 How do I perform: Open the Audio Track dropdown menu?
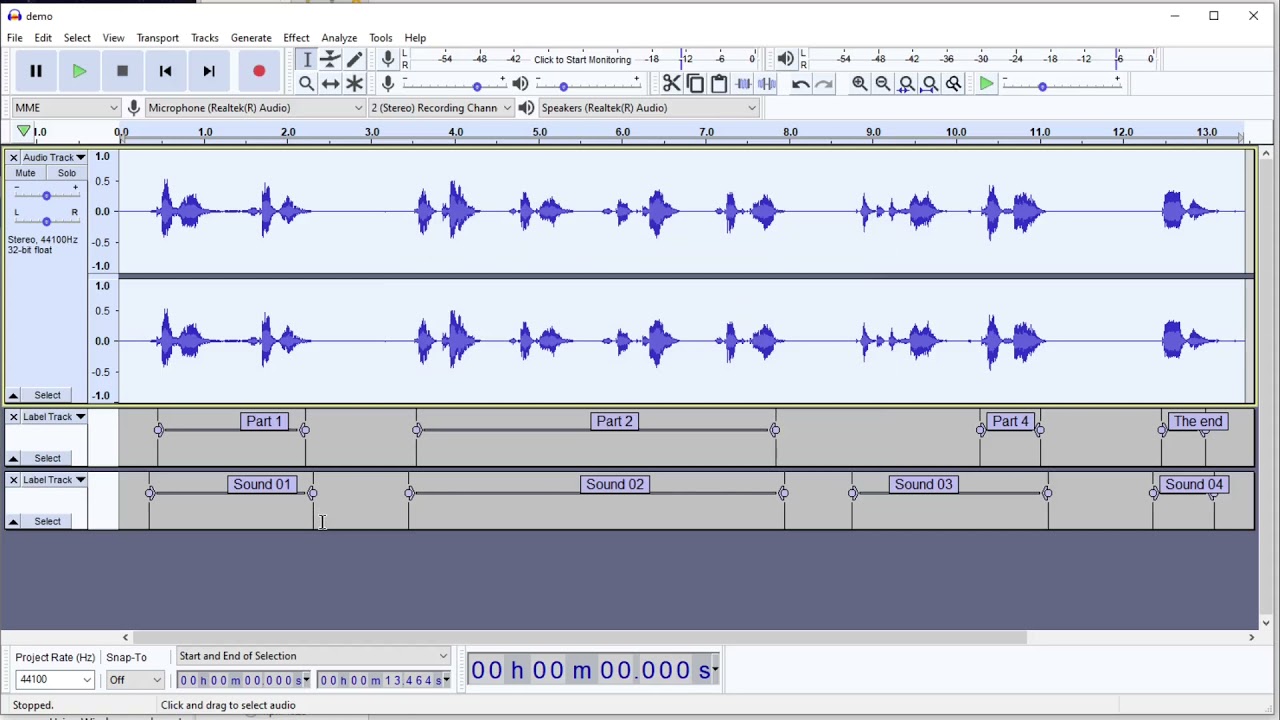click(x=54, y=157)
